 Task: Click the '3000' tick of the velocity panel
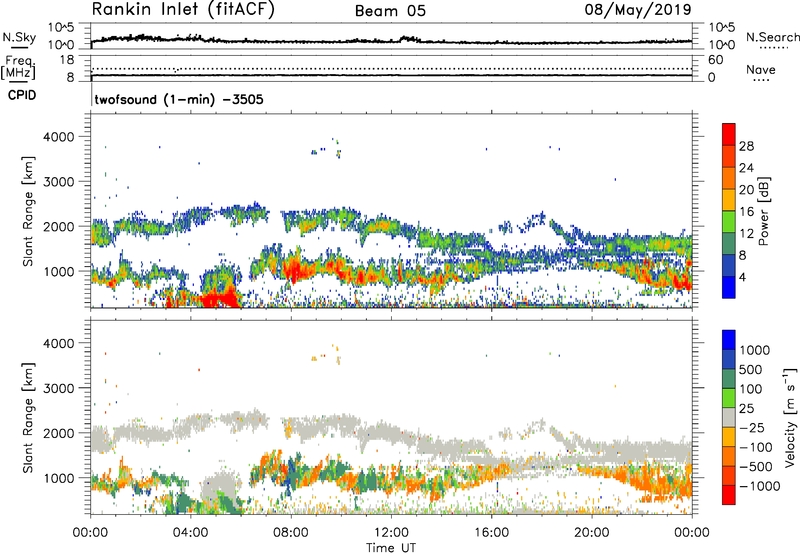59,388
